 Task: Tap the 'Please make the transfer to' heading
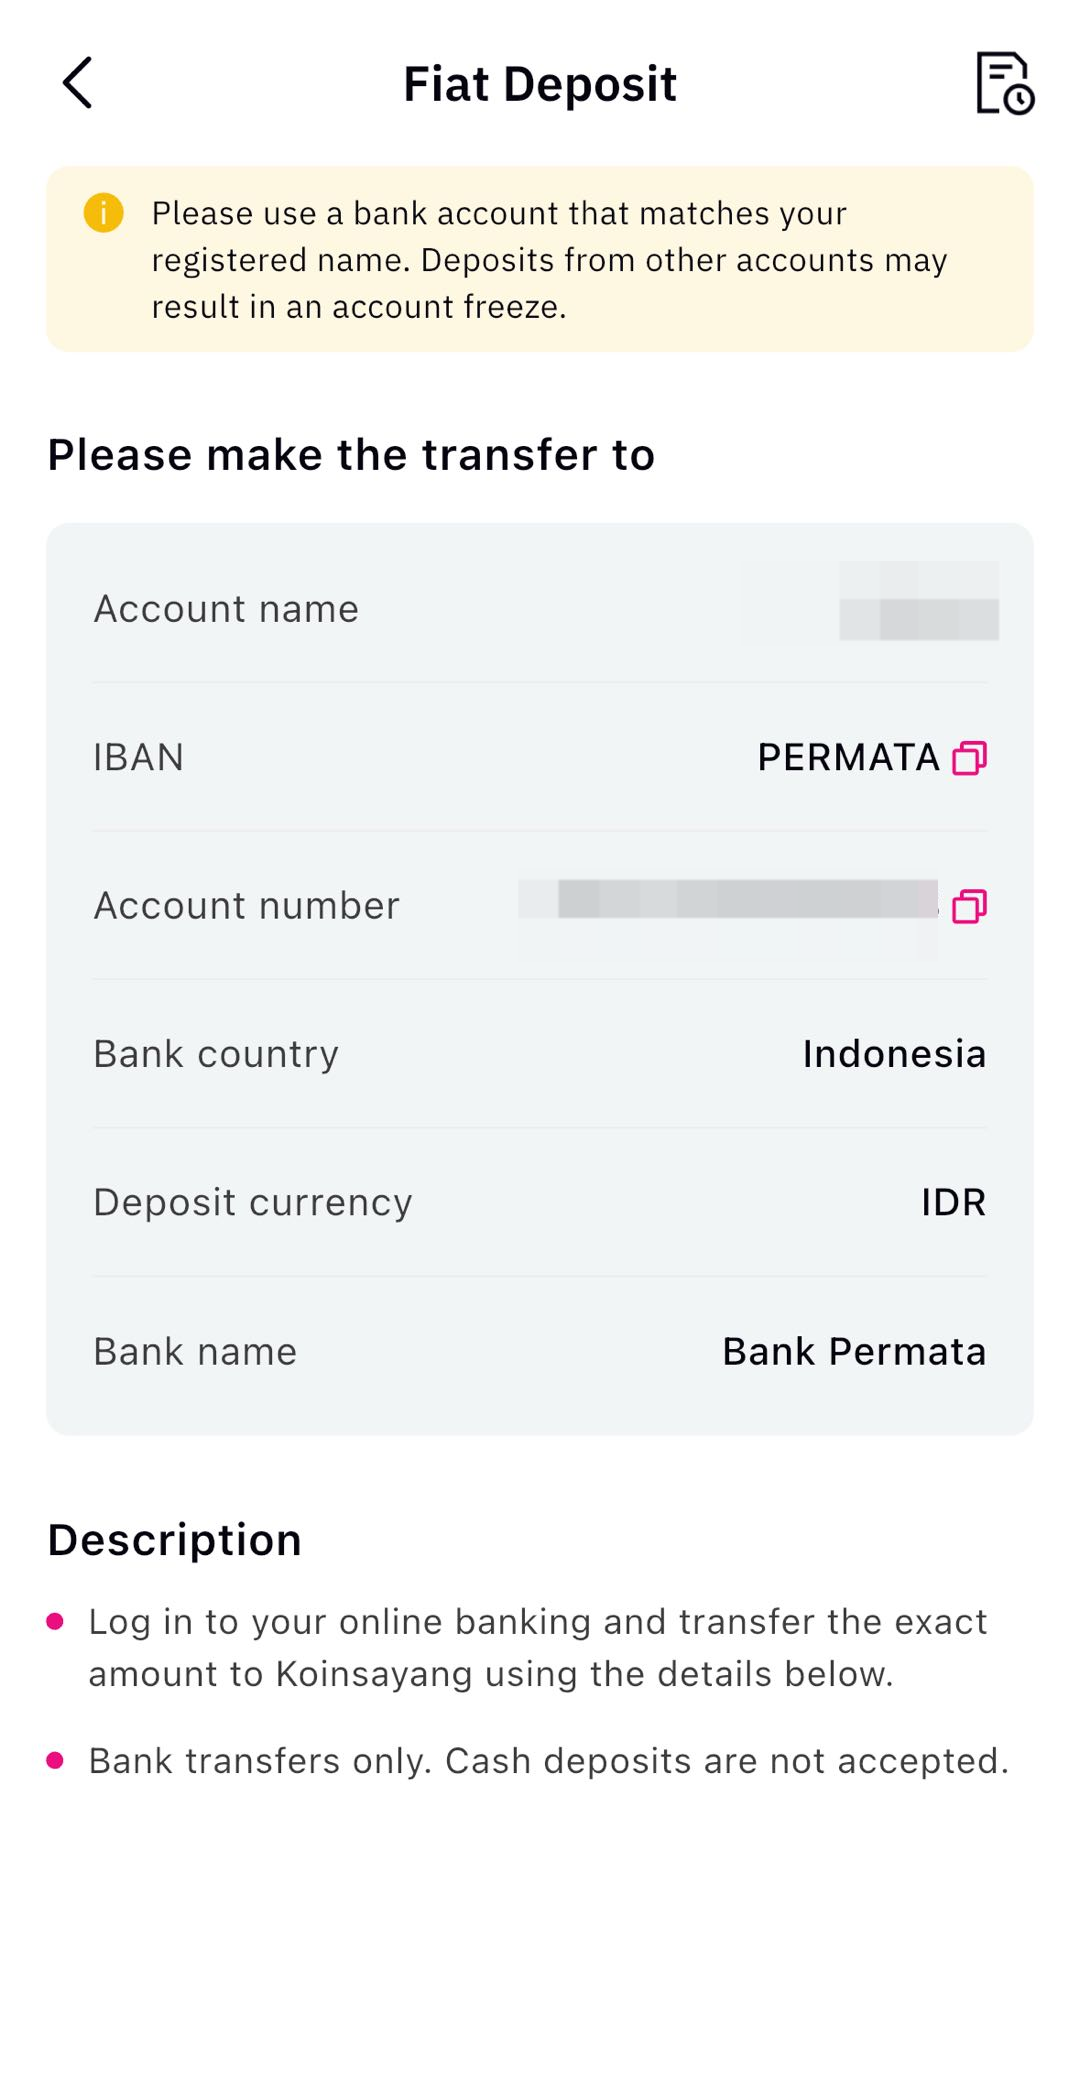tap(351, 455)
